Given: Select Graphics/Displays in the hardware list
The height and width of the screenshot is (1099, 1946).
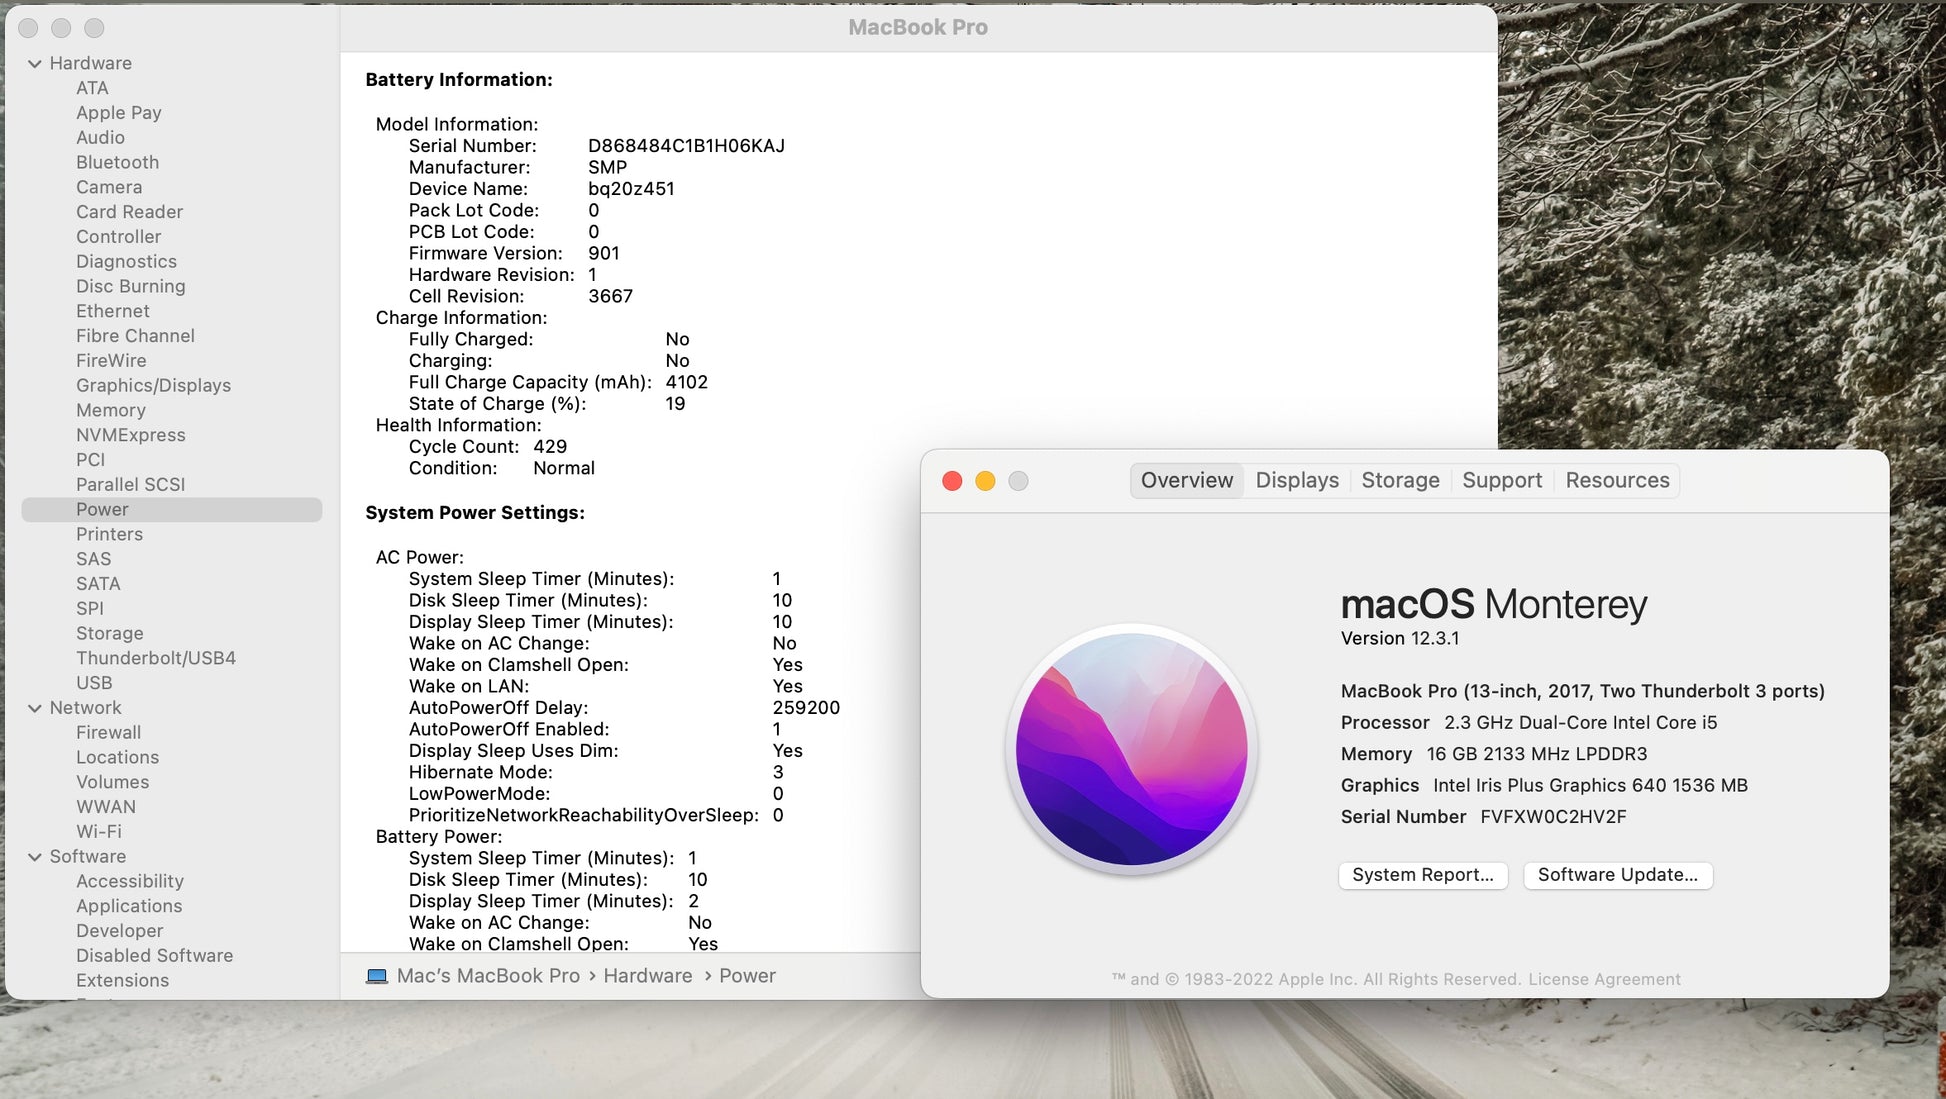Looking at the screenshot, I should click(153, 385).
